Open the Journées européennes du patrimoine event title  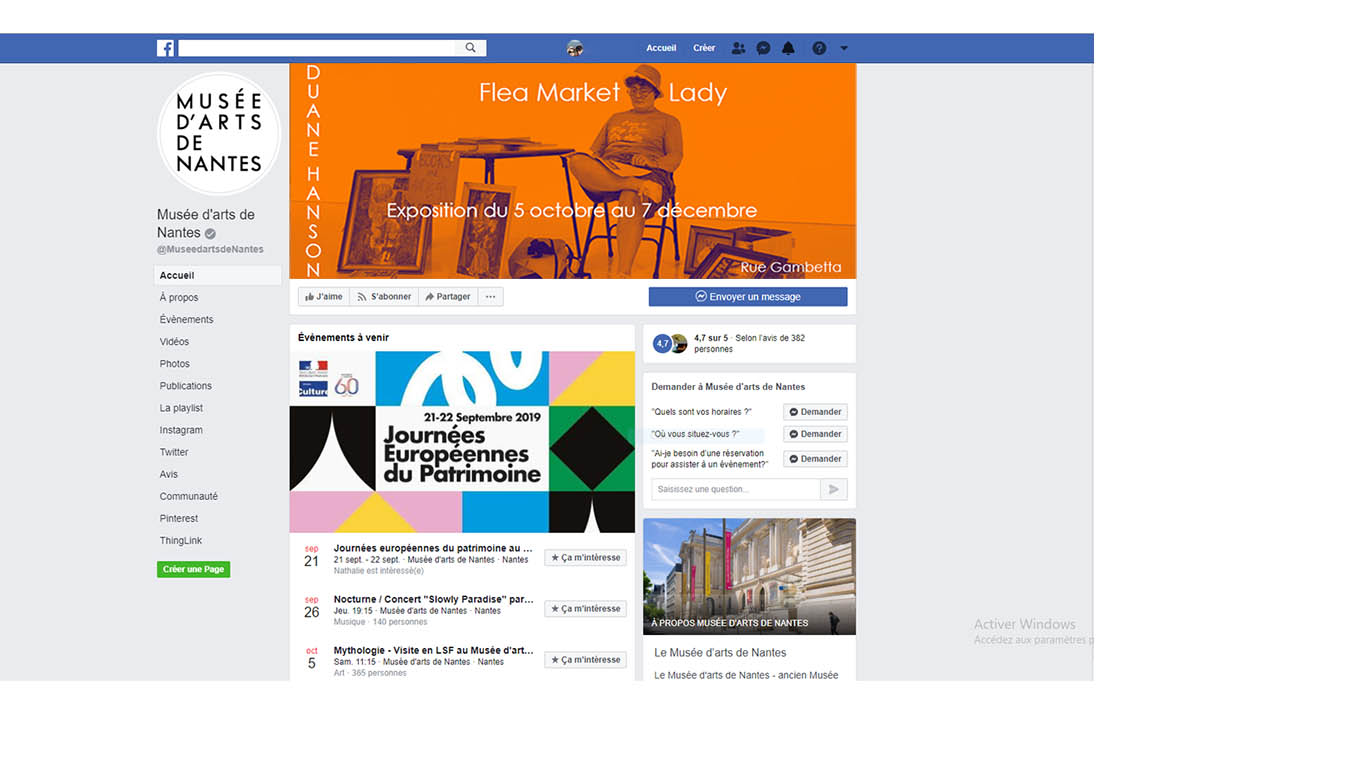tap(433, 548)
